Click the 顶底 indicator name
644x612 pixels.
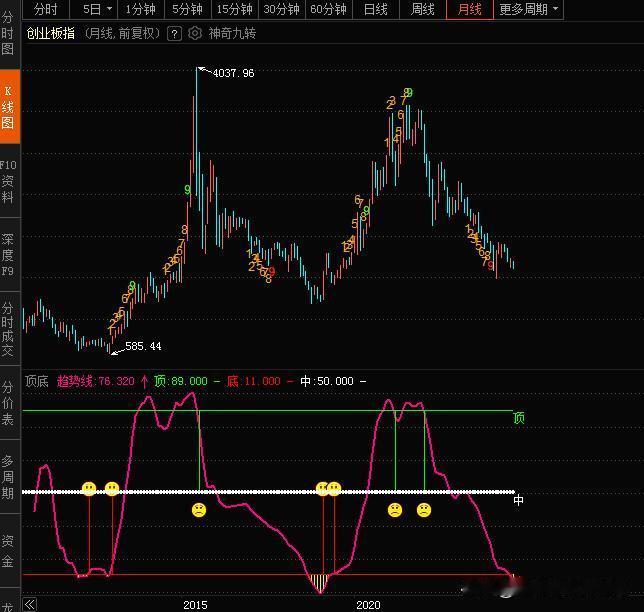[x=37, y=381]
